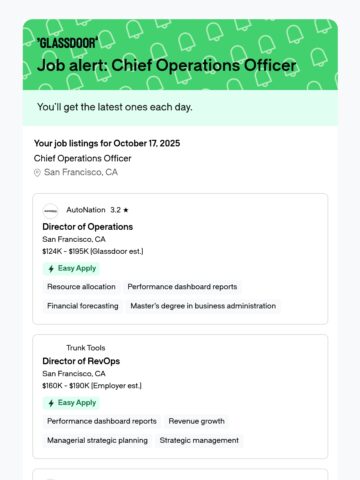Click the lightning bolt icon on Trunk Tools' Easy Apply

(x=51, y=403)
